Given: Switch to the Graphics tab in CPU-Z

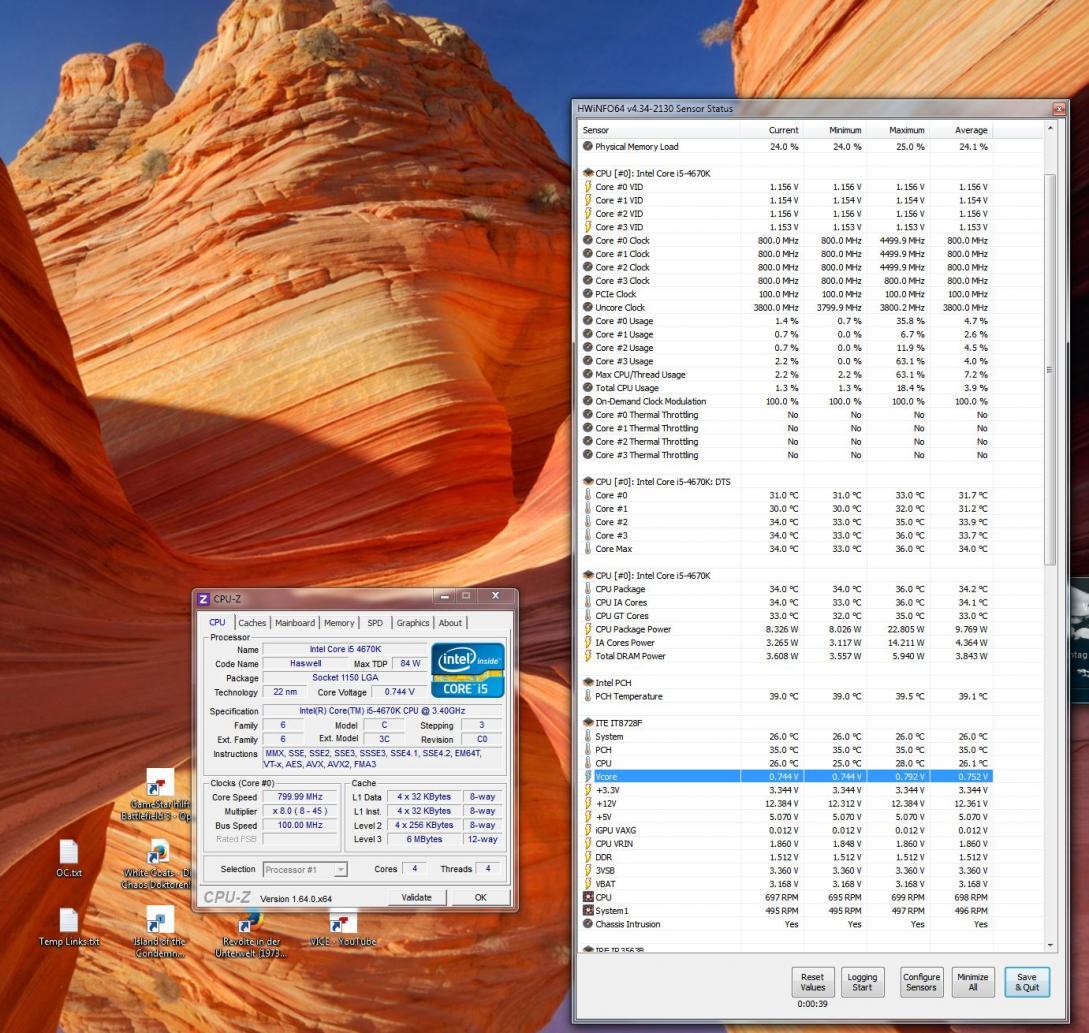Looking at the screenshot, I should click(x=413, y=623).
